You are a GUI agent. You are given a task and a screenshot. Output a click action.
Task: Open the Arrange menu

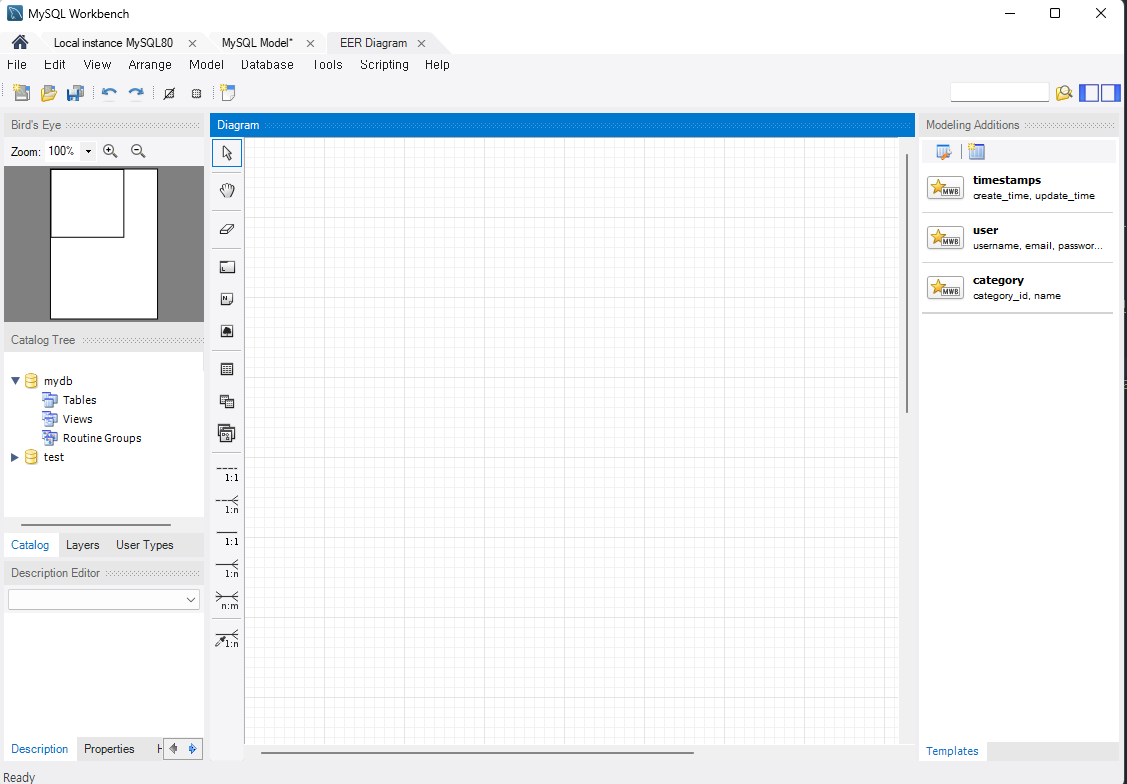pyautogui.click(x=150, y=65)
